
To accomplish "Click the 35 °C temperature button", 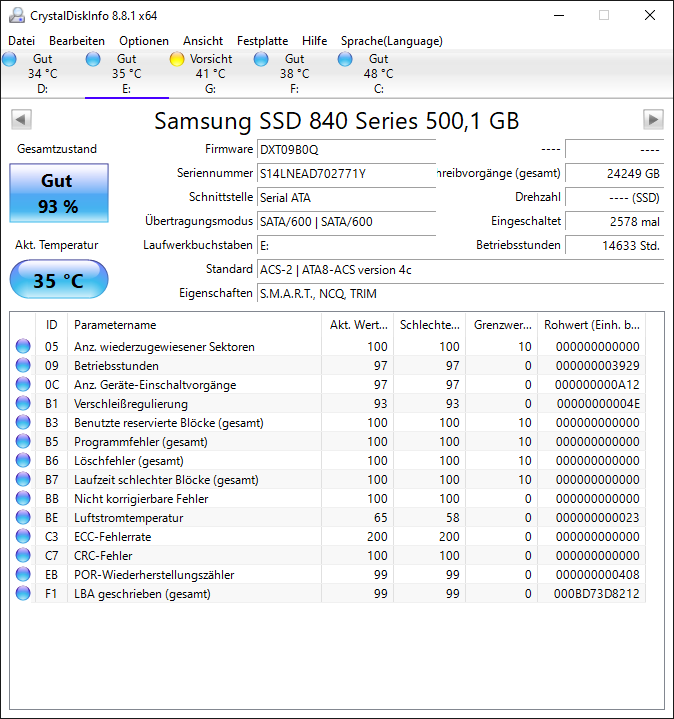I will (59, 279).
